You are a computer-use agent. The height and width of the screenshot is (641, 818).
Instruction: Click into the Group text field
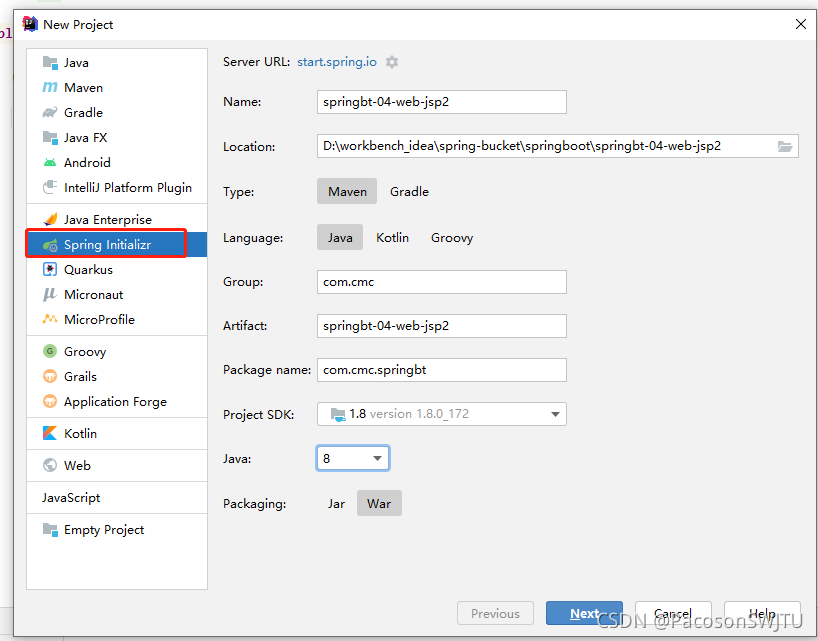(441, 282)
